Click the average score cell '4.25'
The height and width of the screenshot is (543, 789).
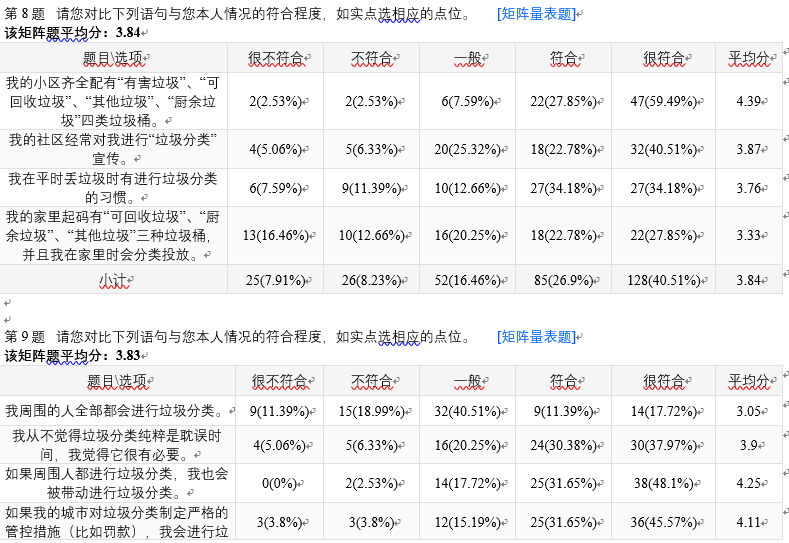click(748, 484)
